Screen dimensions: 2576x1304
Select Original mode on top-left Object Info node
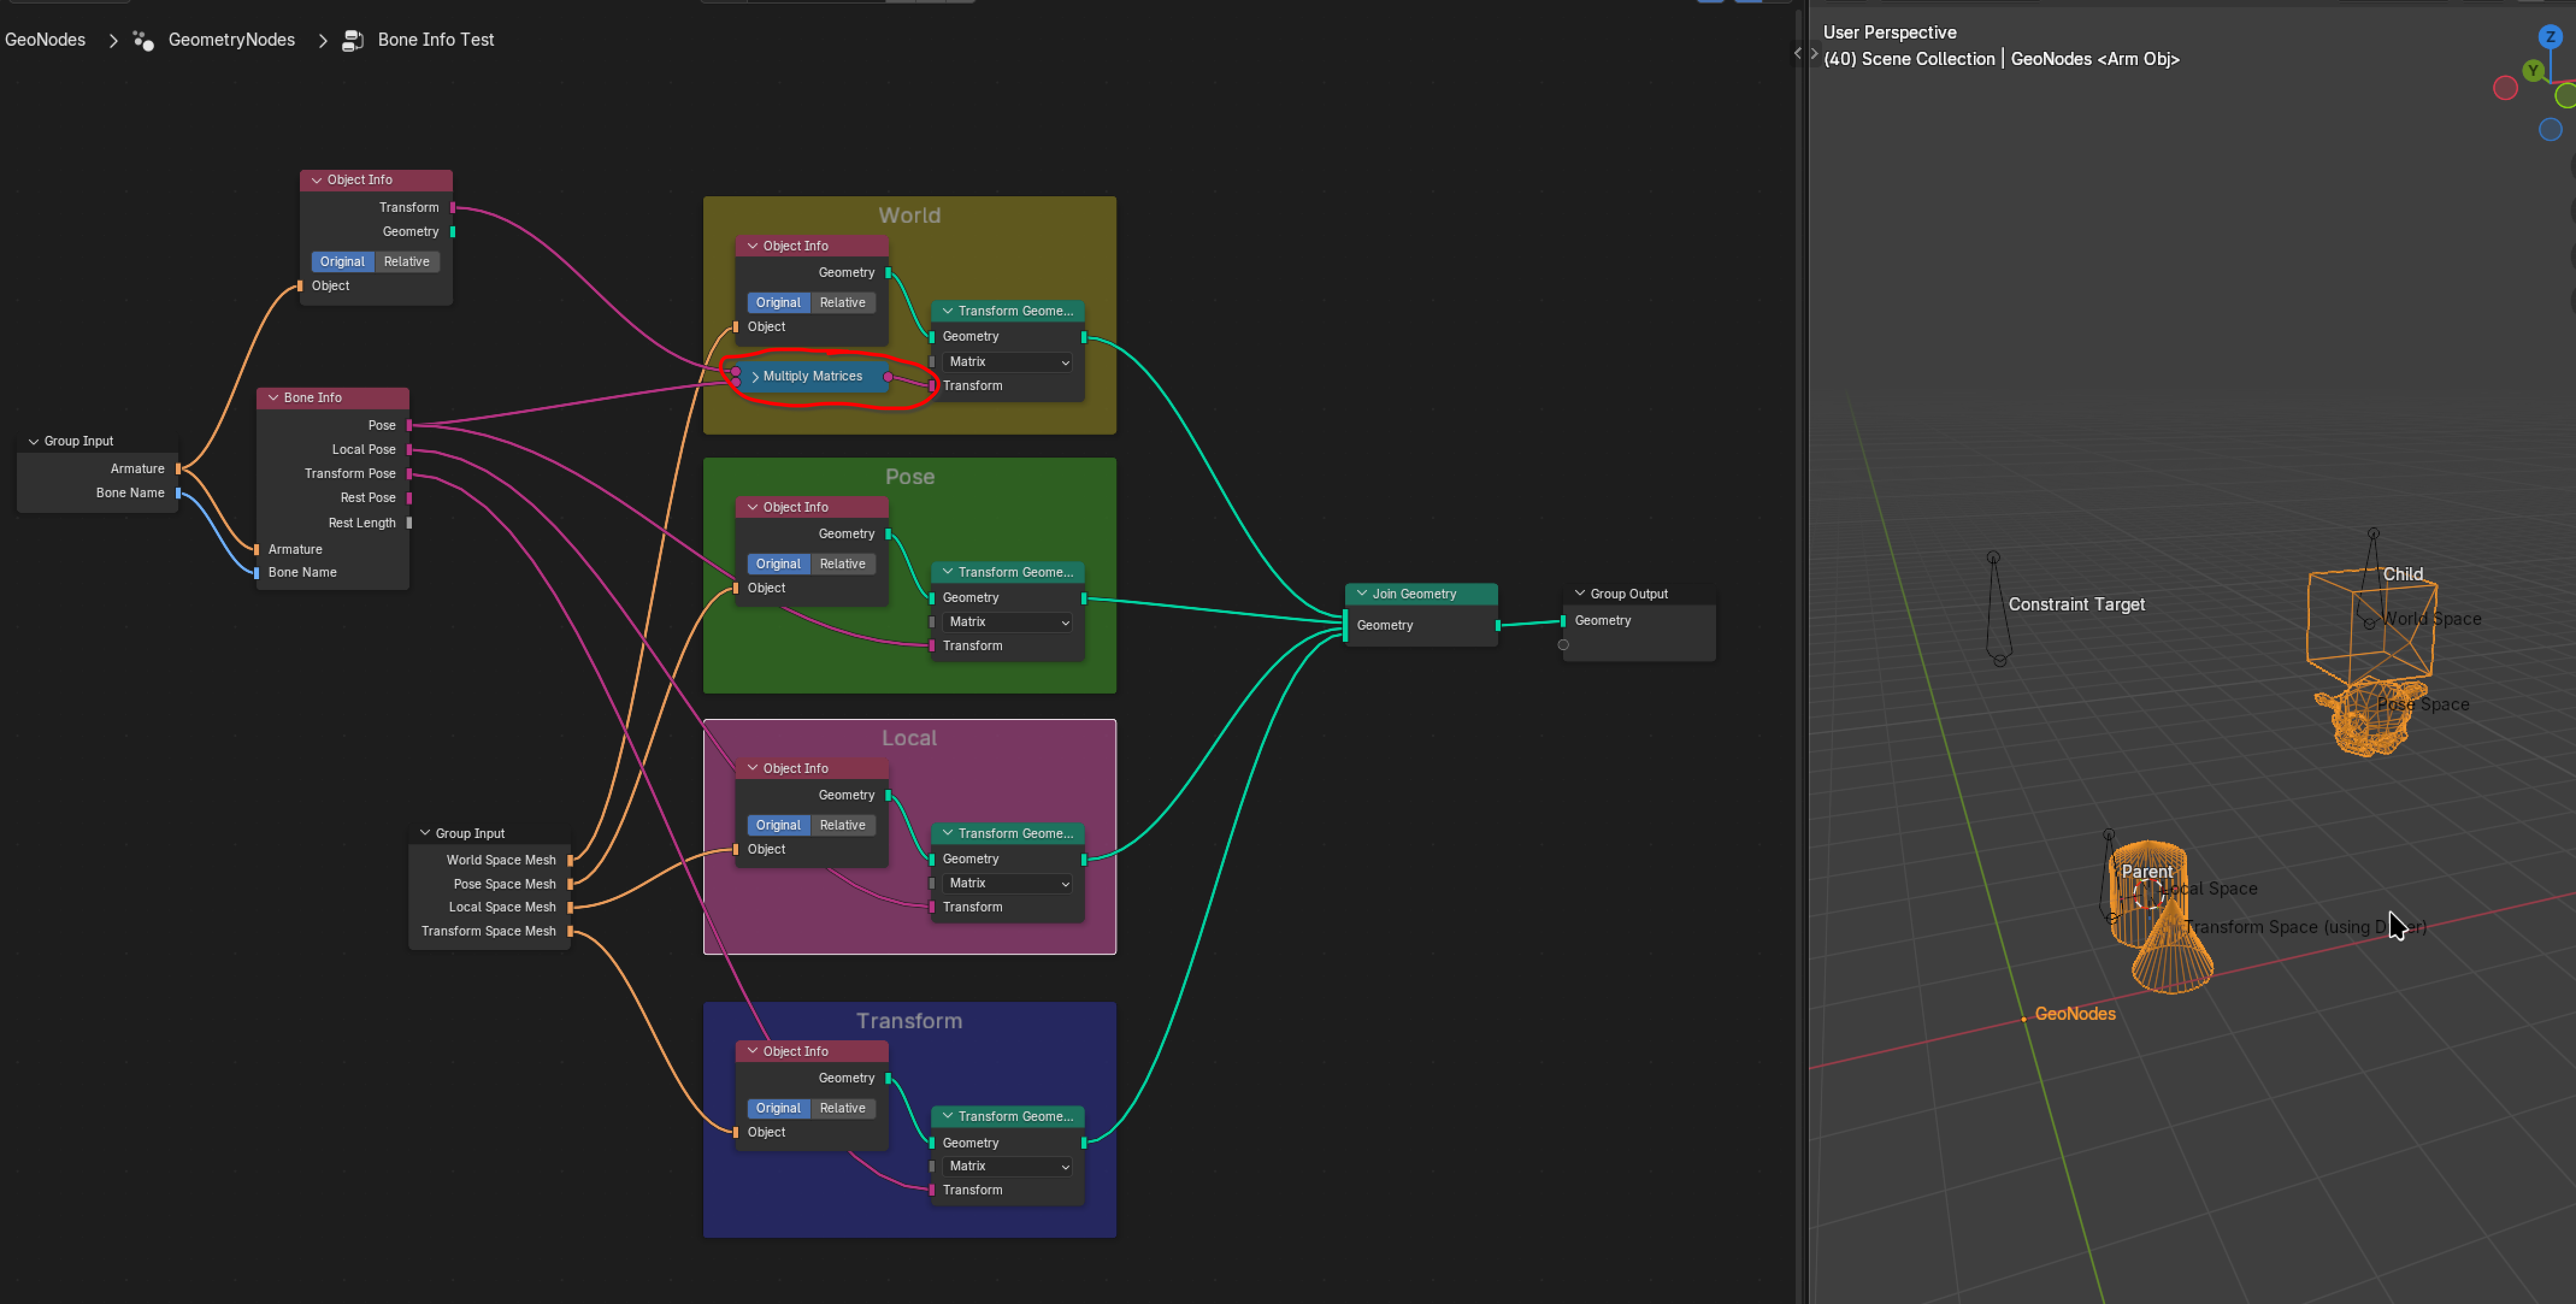point(342,261)
